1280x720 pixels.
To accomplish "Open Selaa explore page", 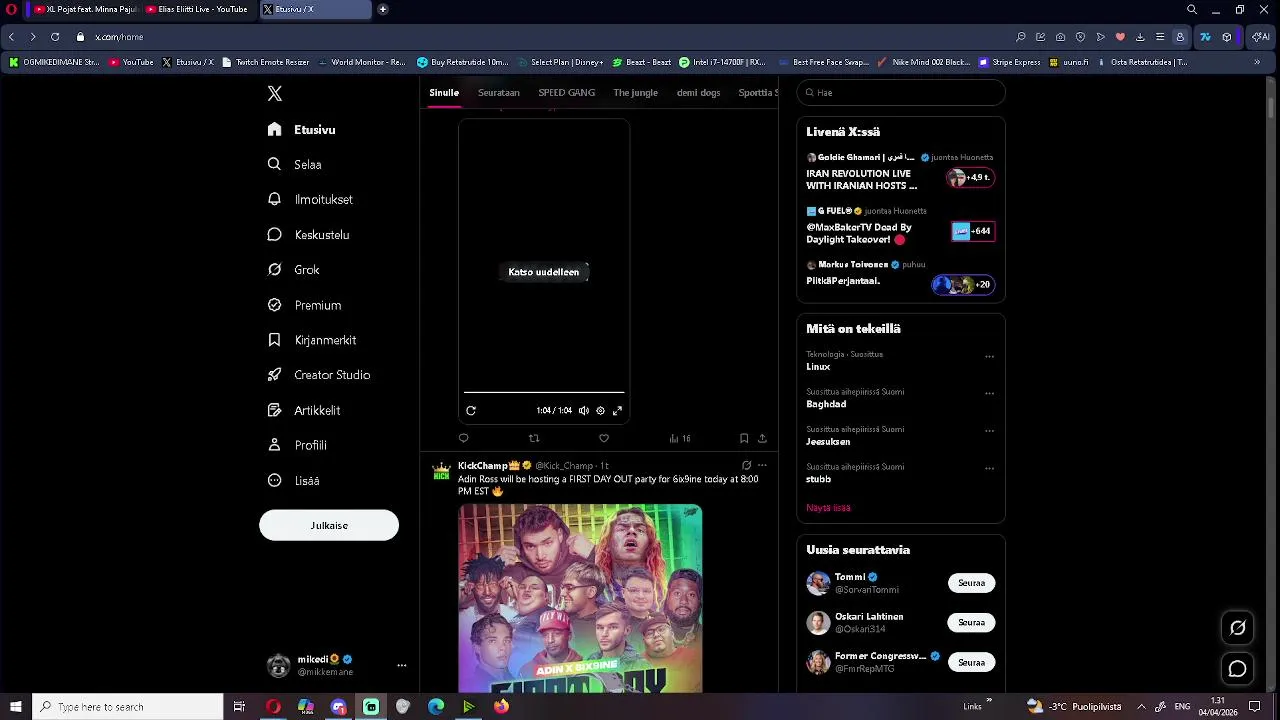I will [294, 165].
